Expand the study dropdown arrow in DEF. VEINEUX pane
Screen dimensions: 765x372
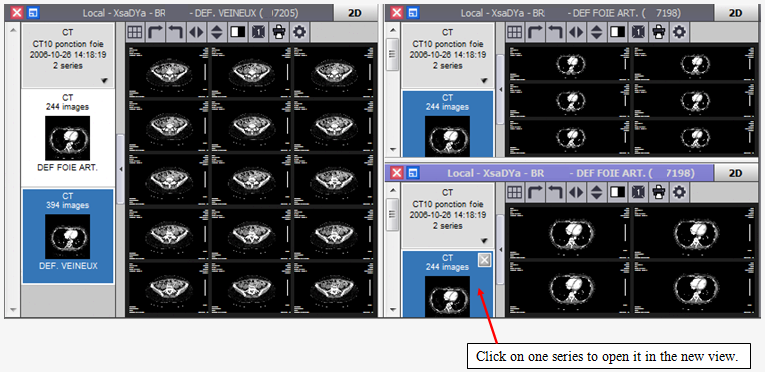click(x=104, y=81)
